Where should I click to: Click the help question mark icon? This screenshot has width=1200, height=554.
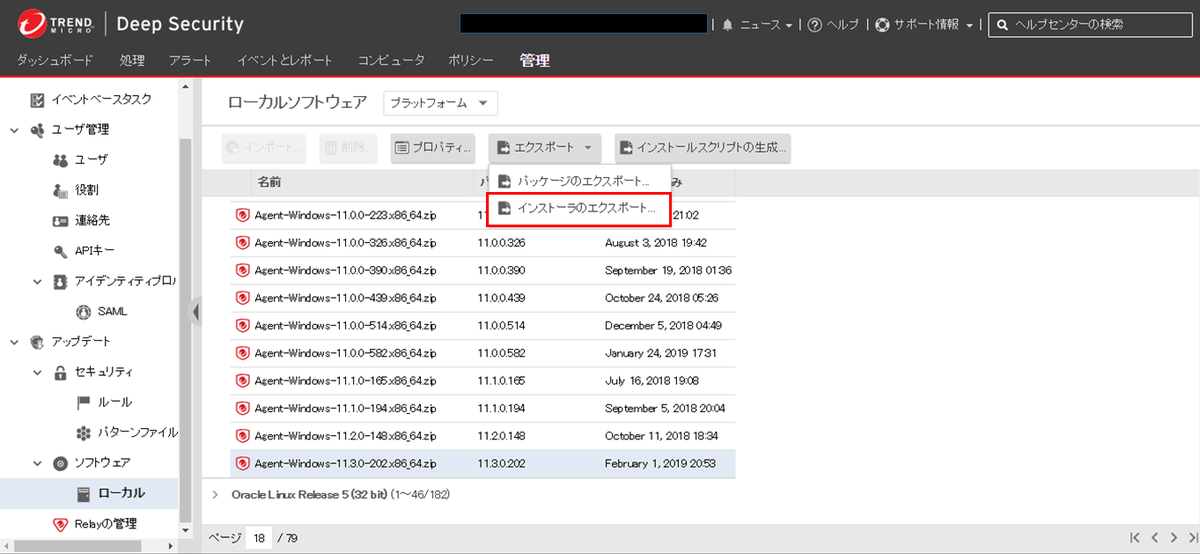[815, 25]
